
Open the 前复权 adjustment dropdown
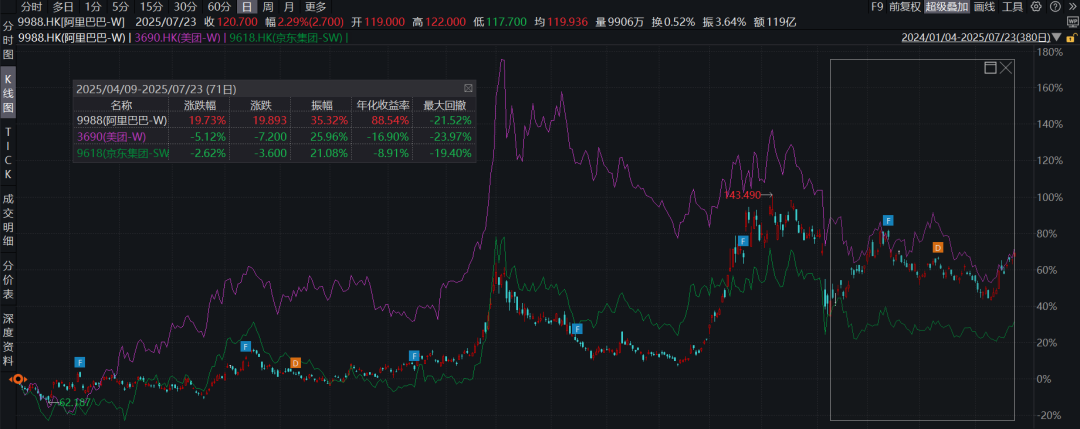coord(904,7)
